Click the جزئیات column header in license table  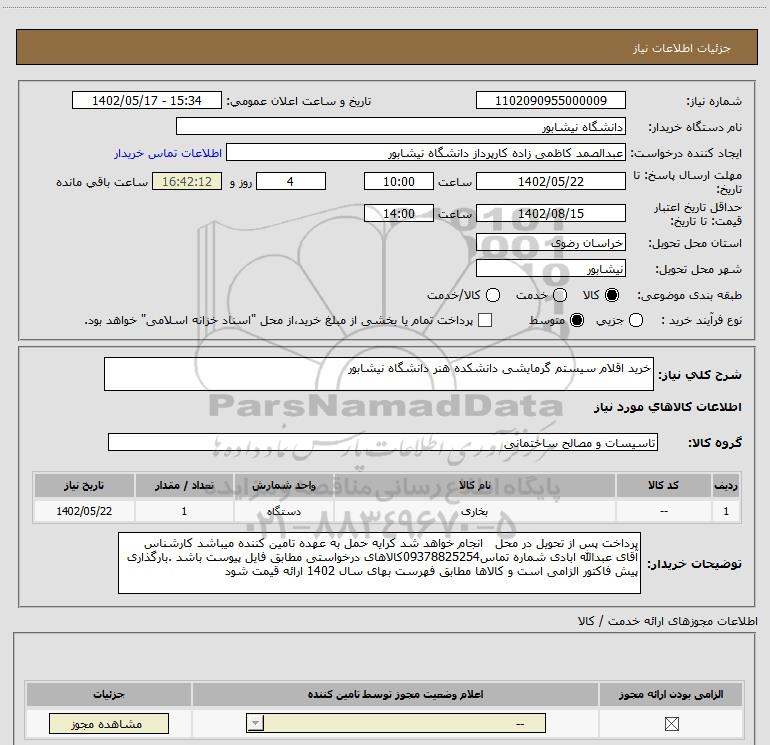[109, 694]
